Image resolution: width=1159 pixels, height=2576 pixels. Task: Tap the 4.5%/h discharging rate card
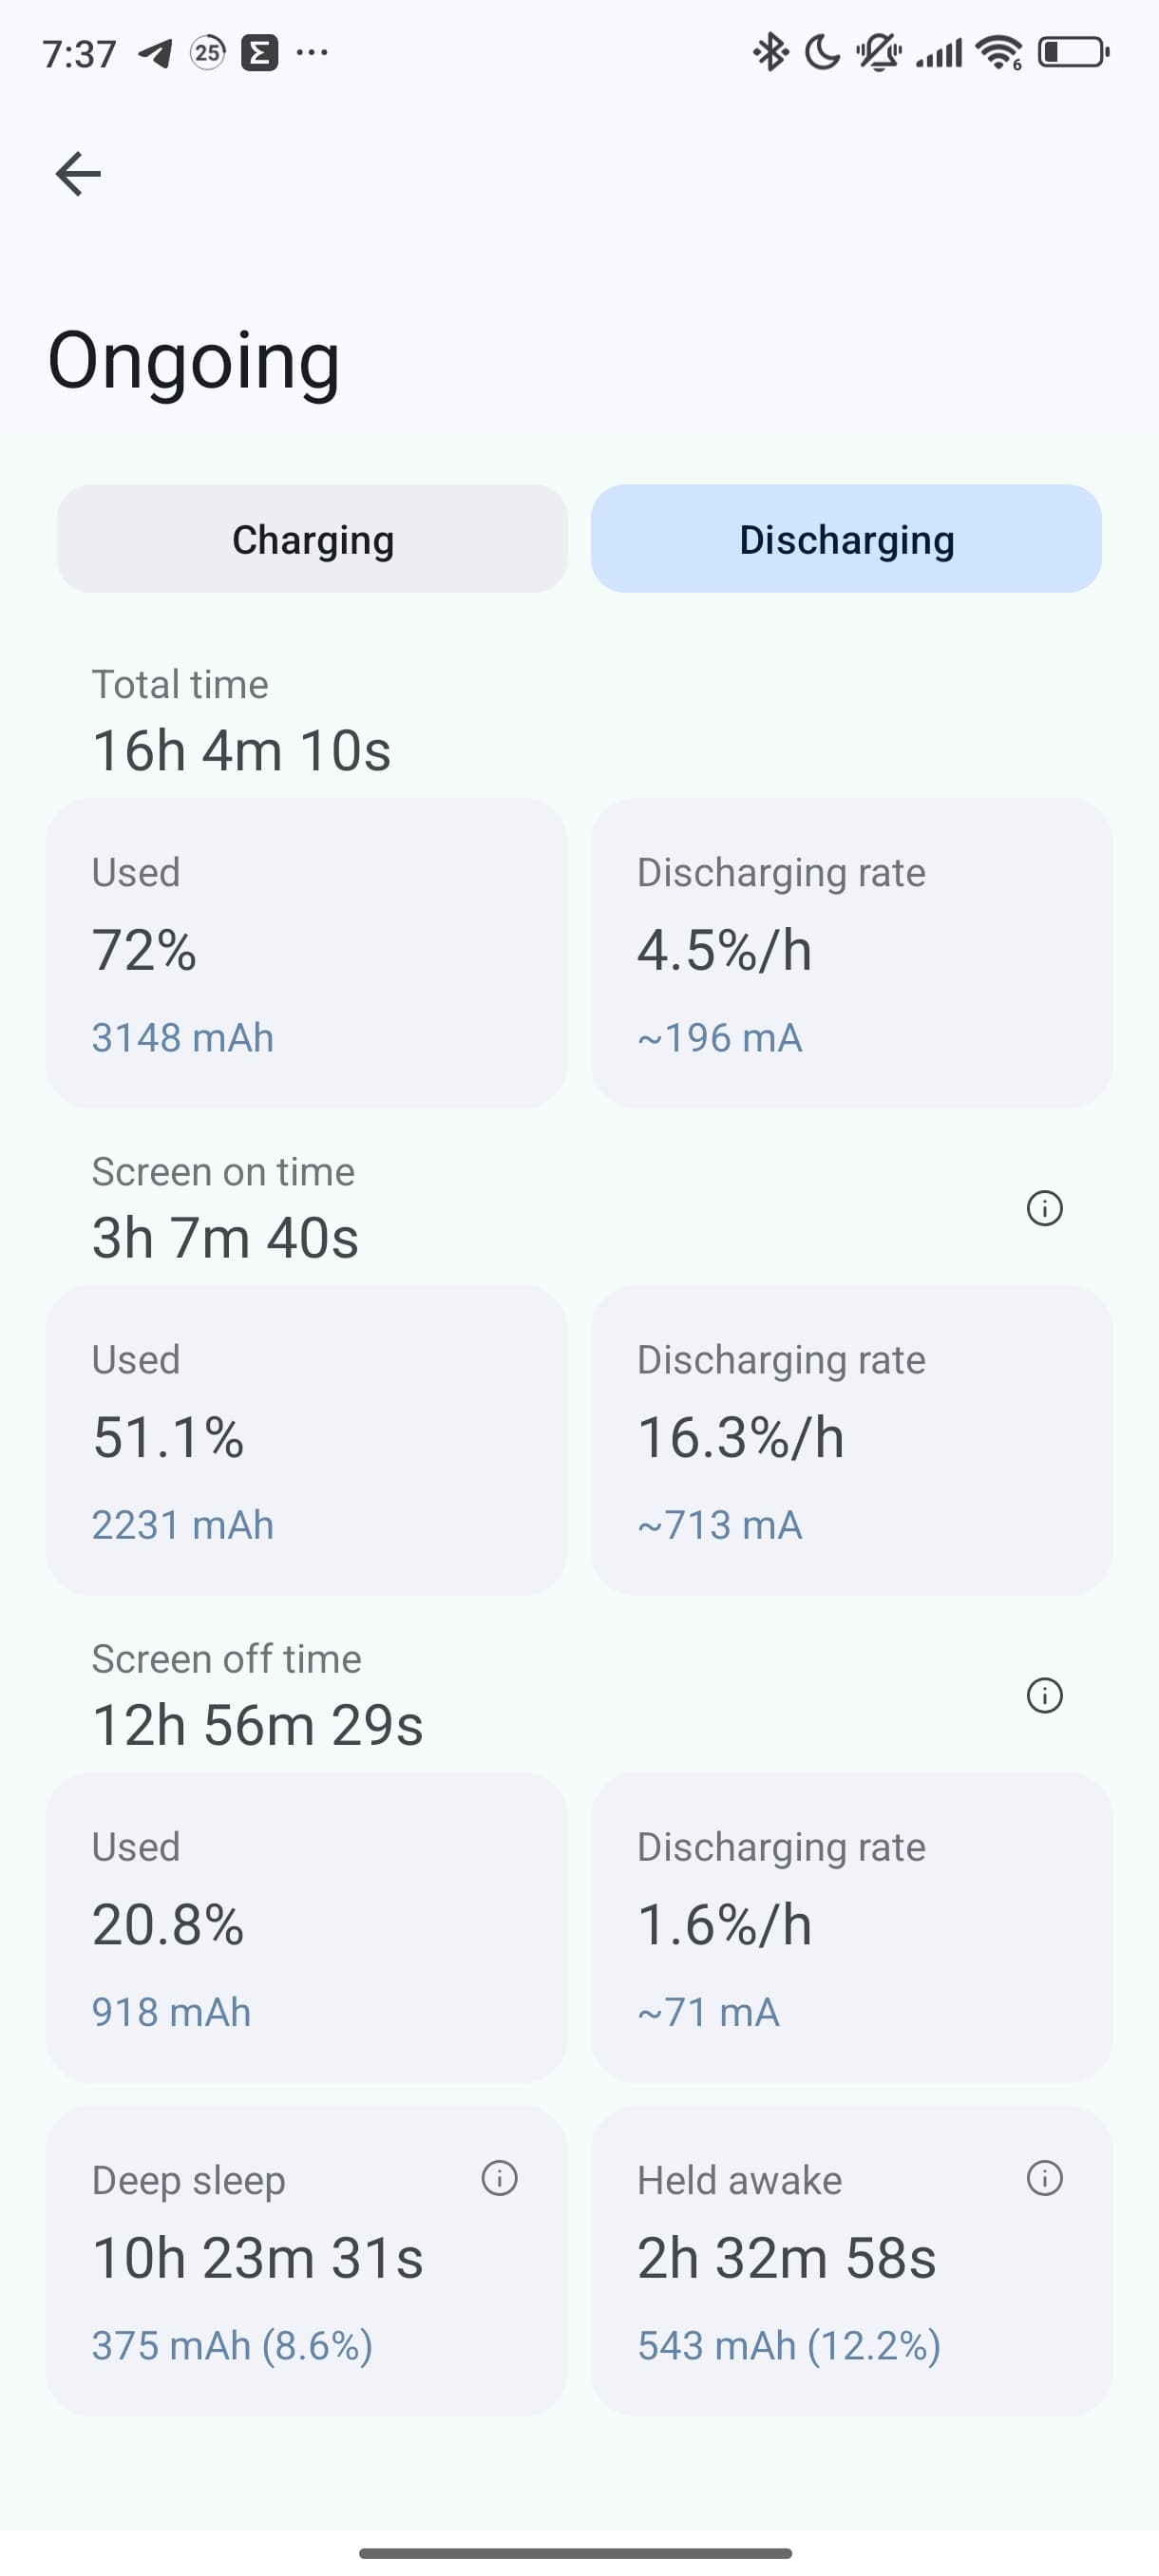[852, 953]
